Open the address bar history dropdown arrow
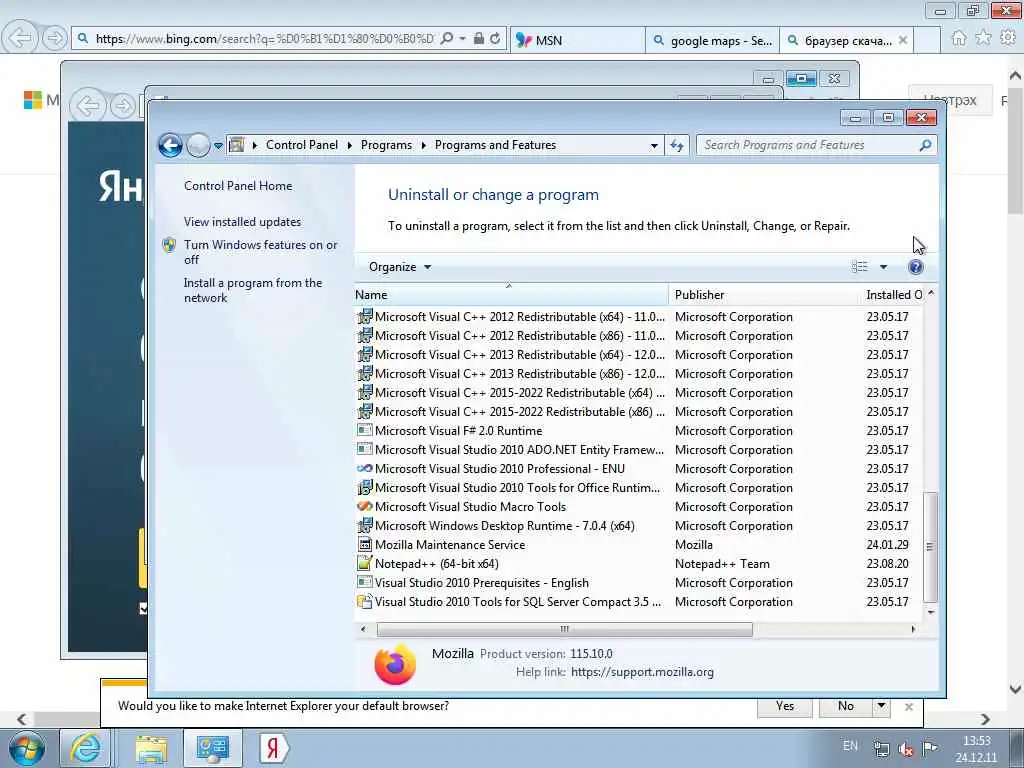 pos(654,146)
